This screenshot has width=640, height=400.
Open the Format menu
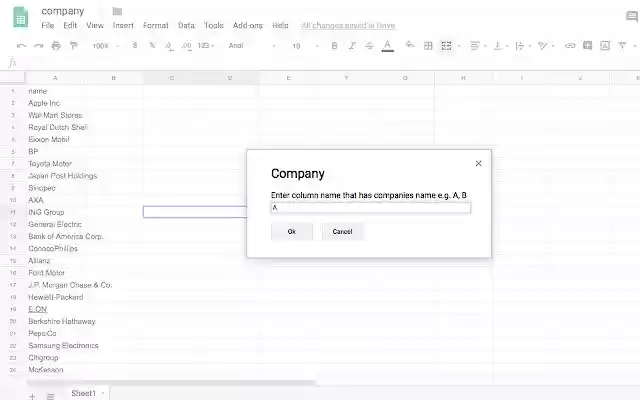tap(156, 25)
